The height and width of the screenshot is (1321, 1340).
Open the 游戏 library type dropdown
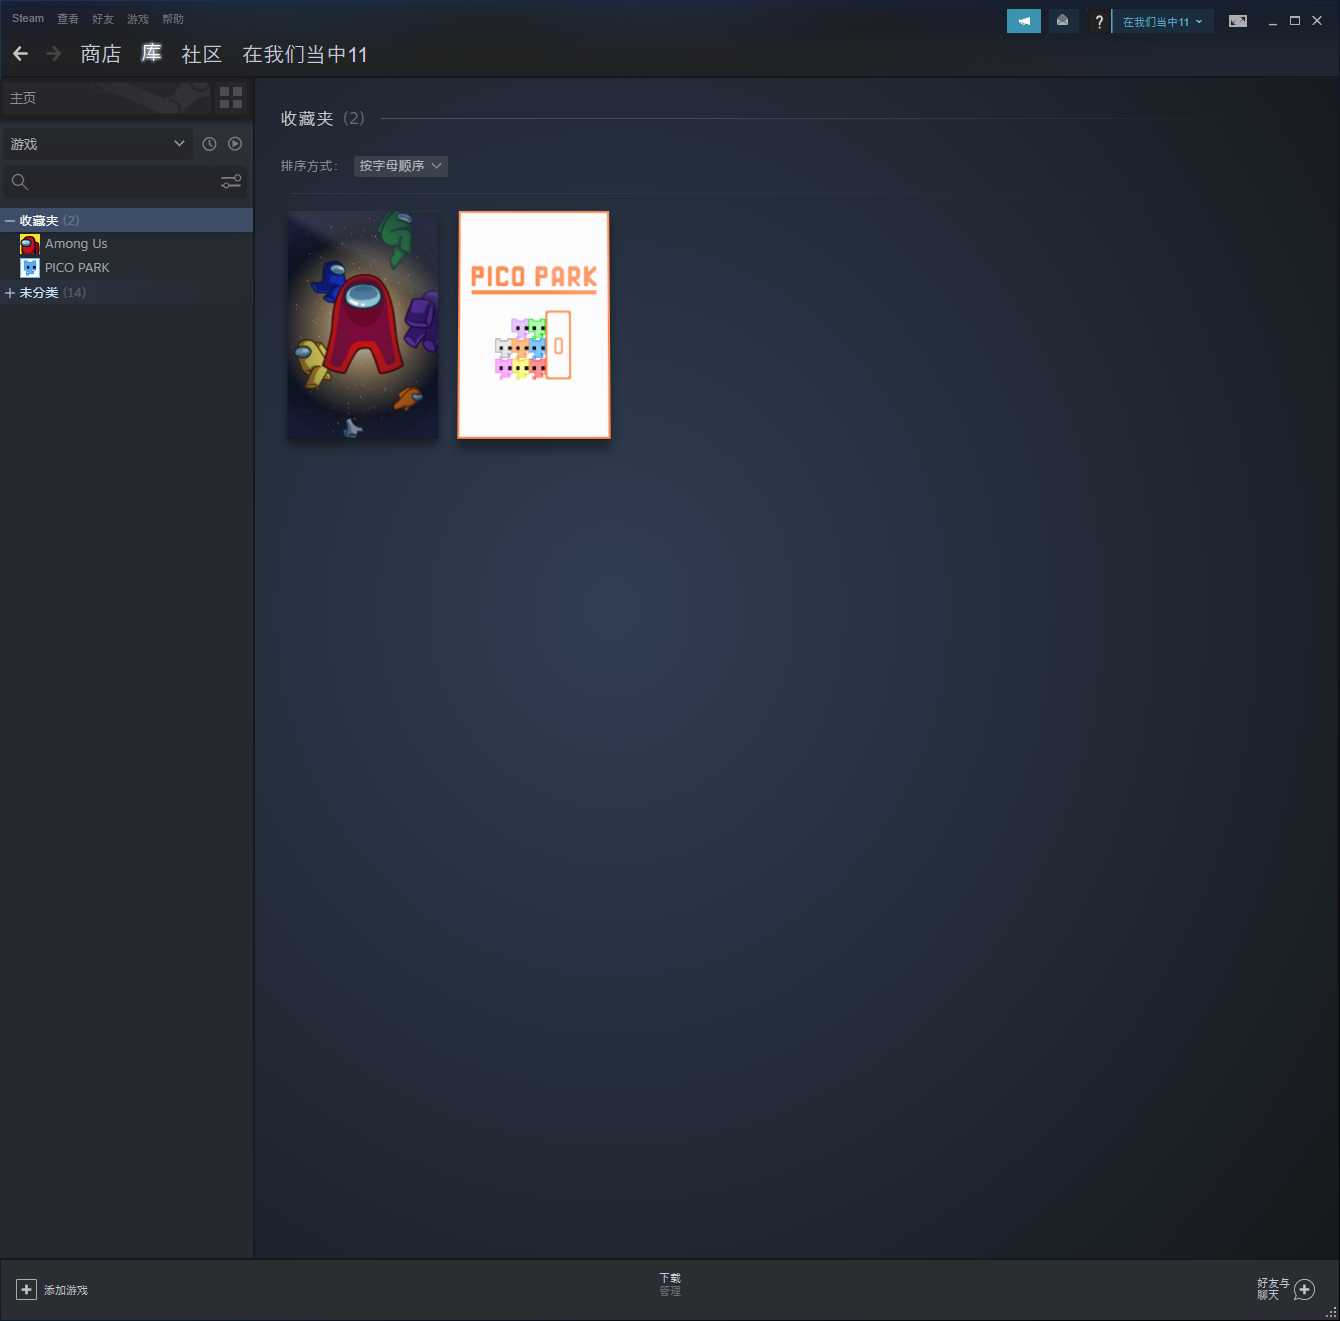[x=97, y=144]
